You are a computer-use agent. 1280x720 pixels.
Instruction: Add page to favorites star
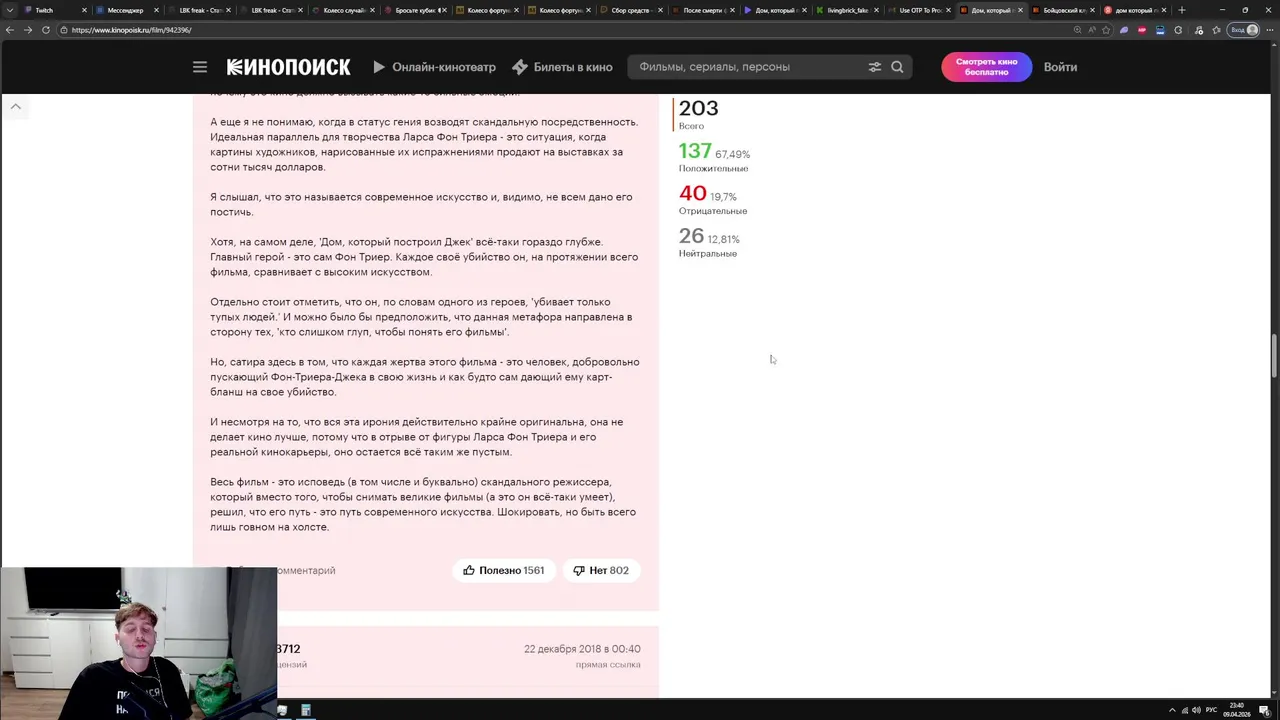(x=1106, y=30)
